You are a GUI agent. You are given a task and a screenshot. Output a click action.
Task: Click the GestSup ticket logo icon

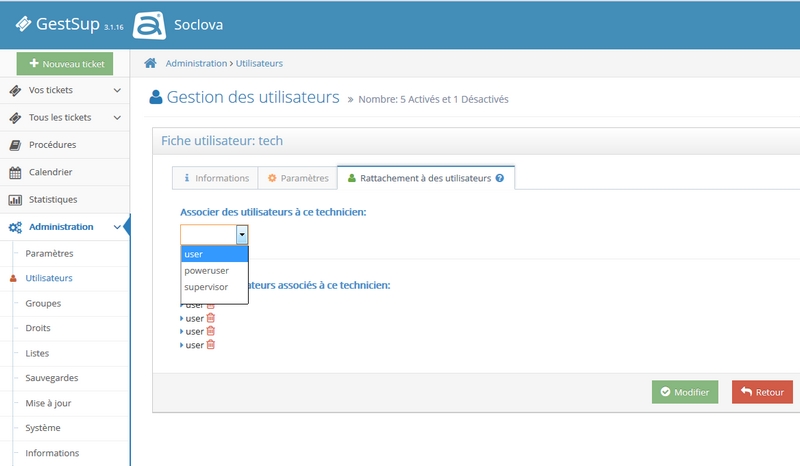pyautogui.click(x=24, y=24)
